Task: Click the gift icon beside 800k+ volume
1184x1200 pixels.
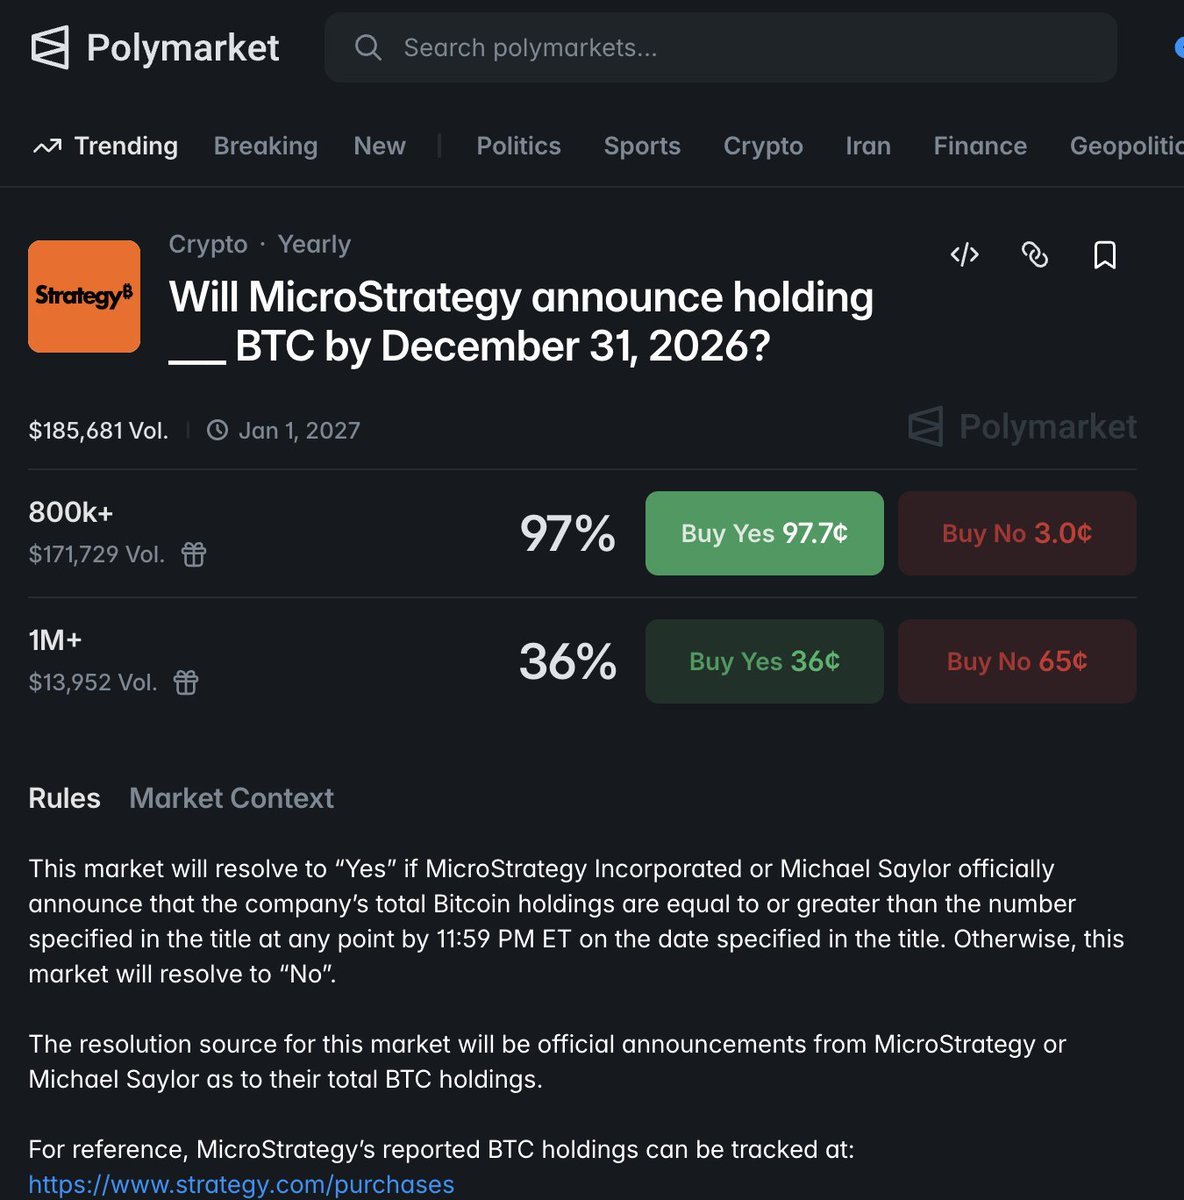Action: coord(194,554)
